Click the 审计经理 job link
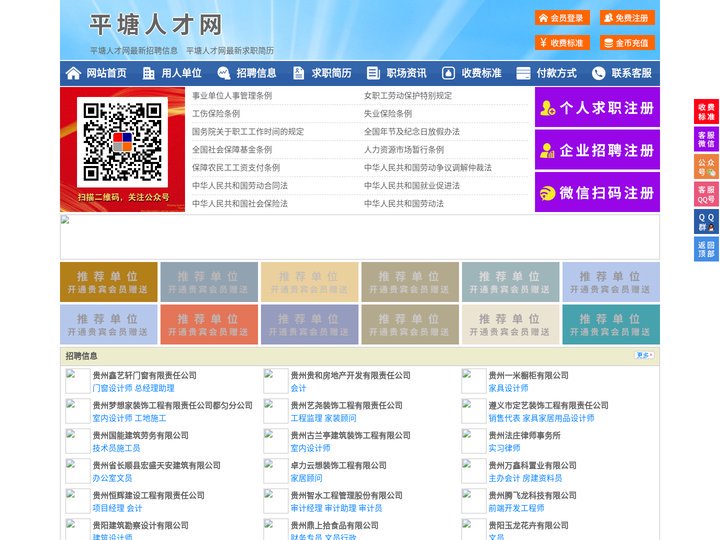Image resolution: width=720 pixels, height=540 pixels. point(306,508)
